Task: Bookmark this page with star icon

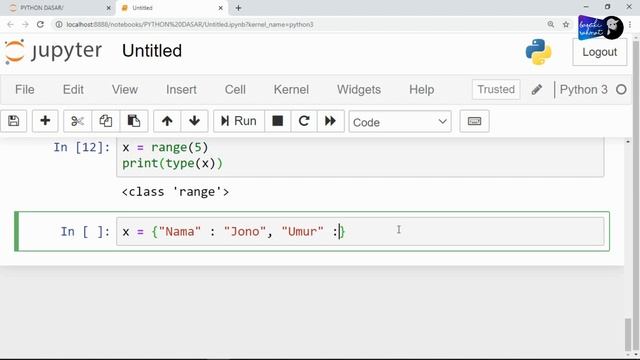Action: (x=566, y=24)
